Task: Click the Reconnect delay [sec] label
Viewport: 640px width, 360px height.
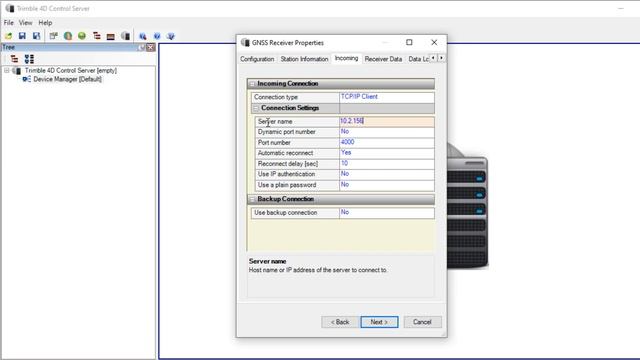Action: click(288, 164)
